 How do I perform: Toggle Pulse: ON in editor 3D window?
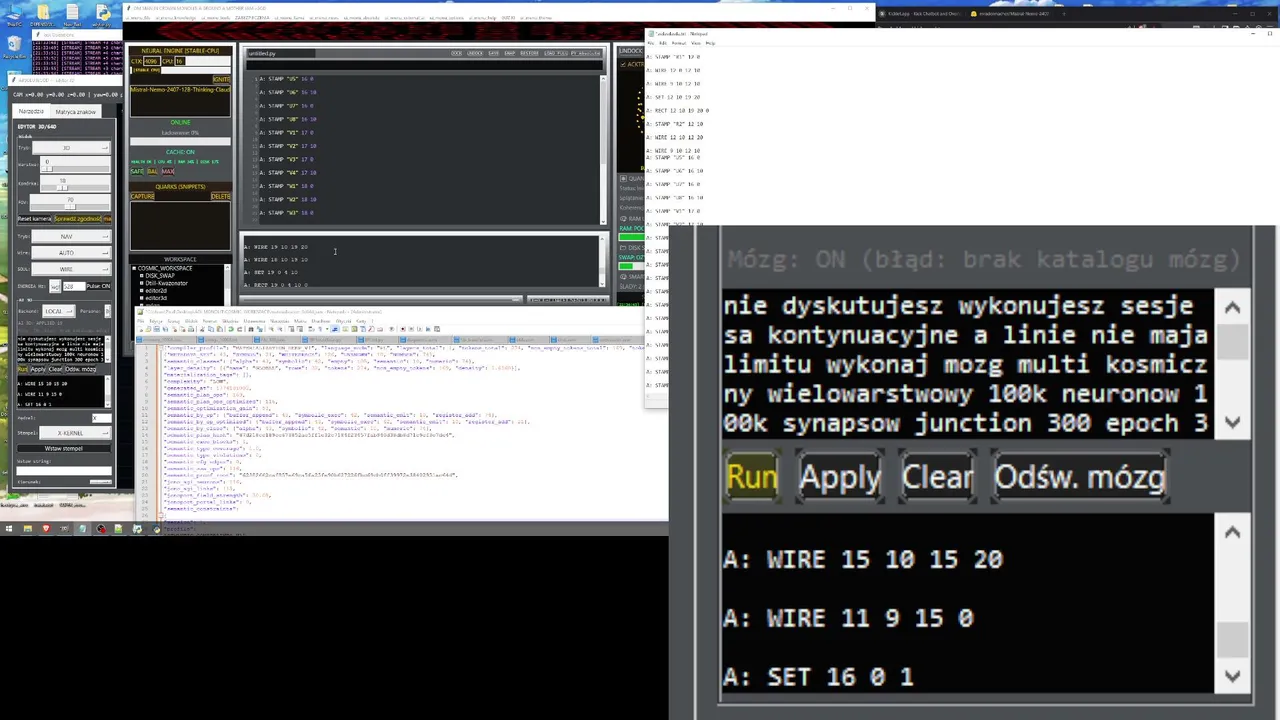tap(98, 286)
